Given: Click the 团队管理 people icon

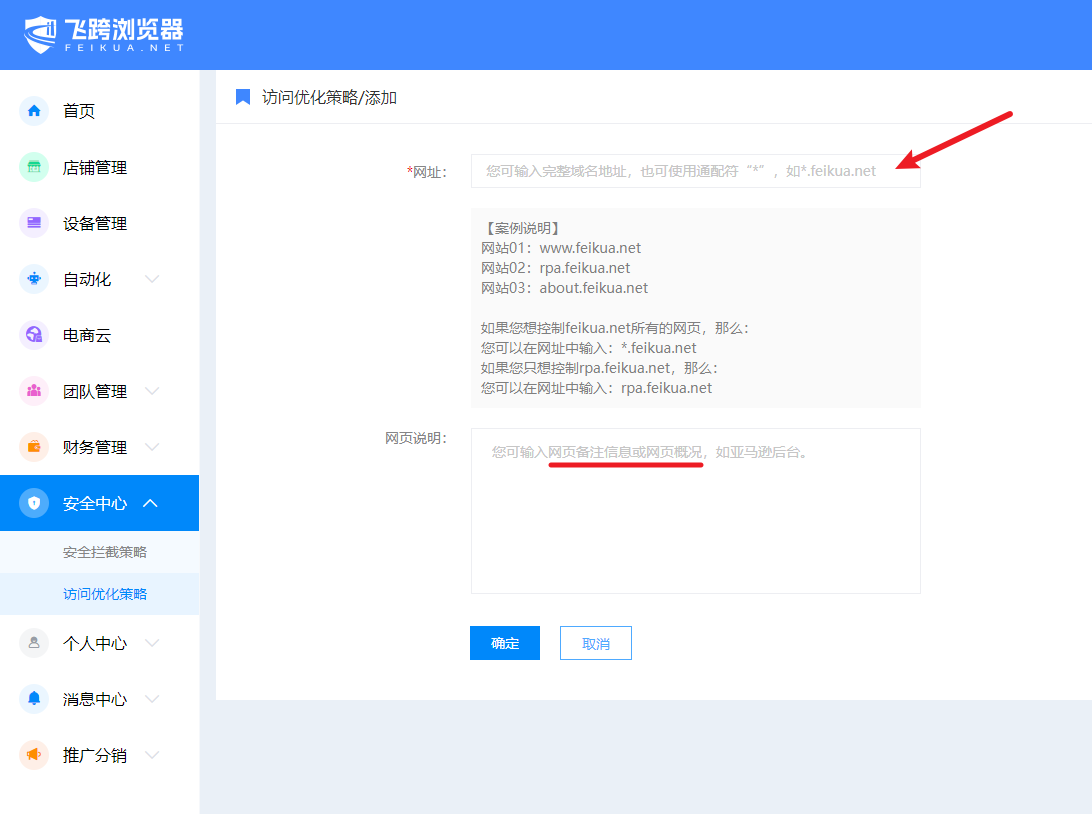Looking at the screenshot, I should pos(34,391).
